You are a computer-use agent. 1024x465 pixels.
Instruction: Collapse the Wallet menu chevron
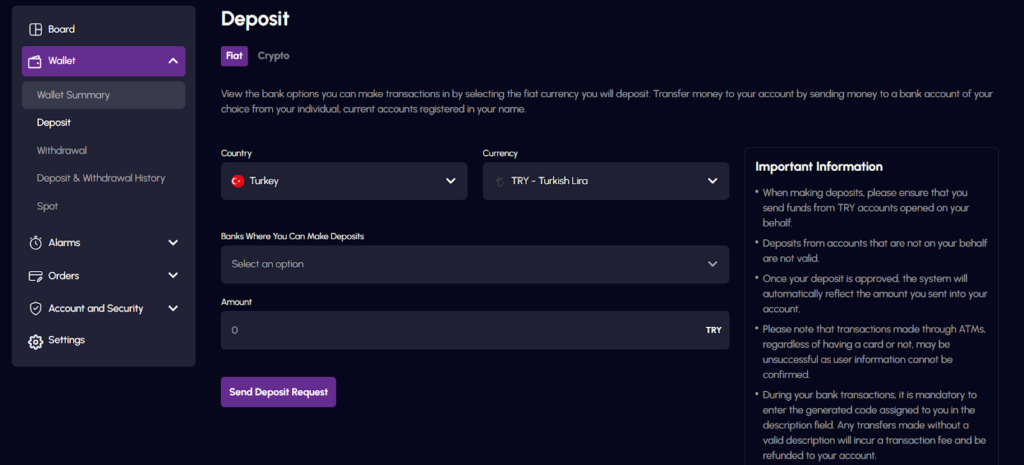pos(172,61)
